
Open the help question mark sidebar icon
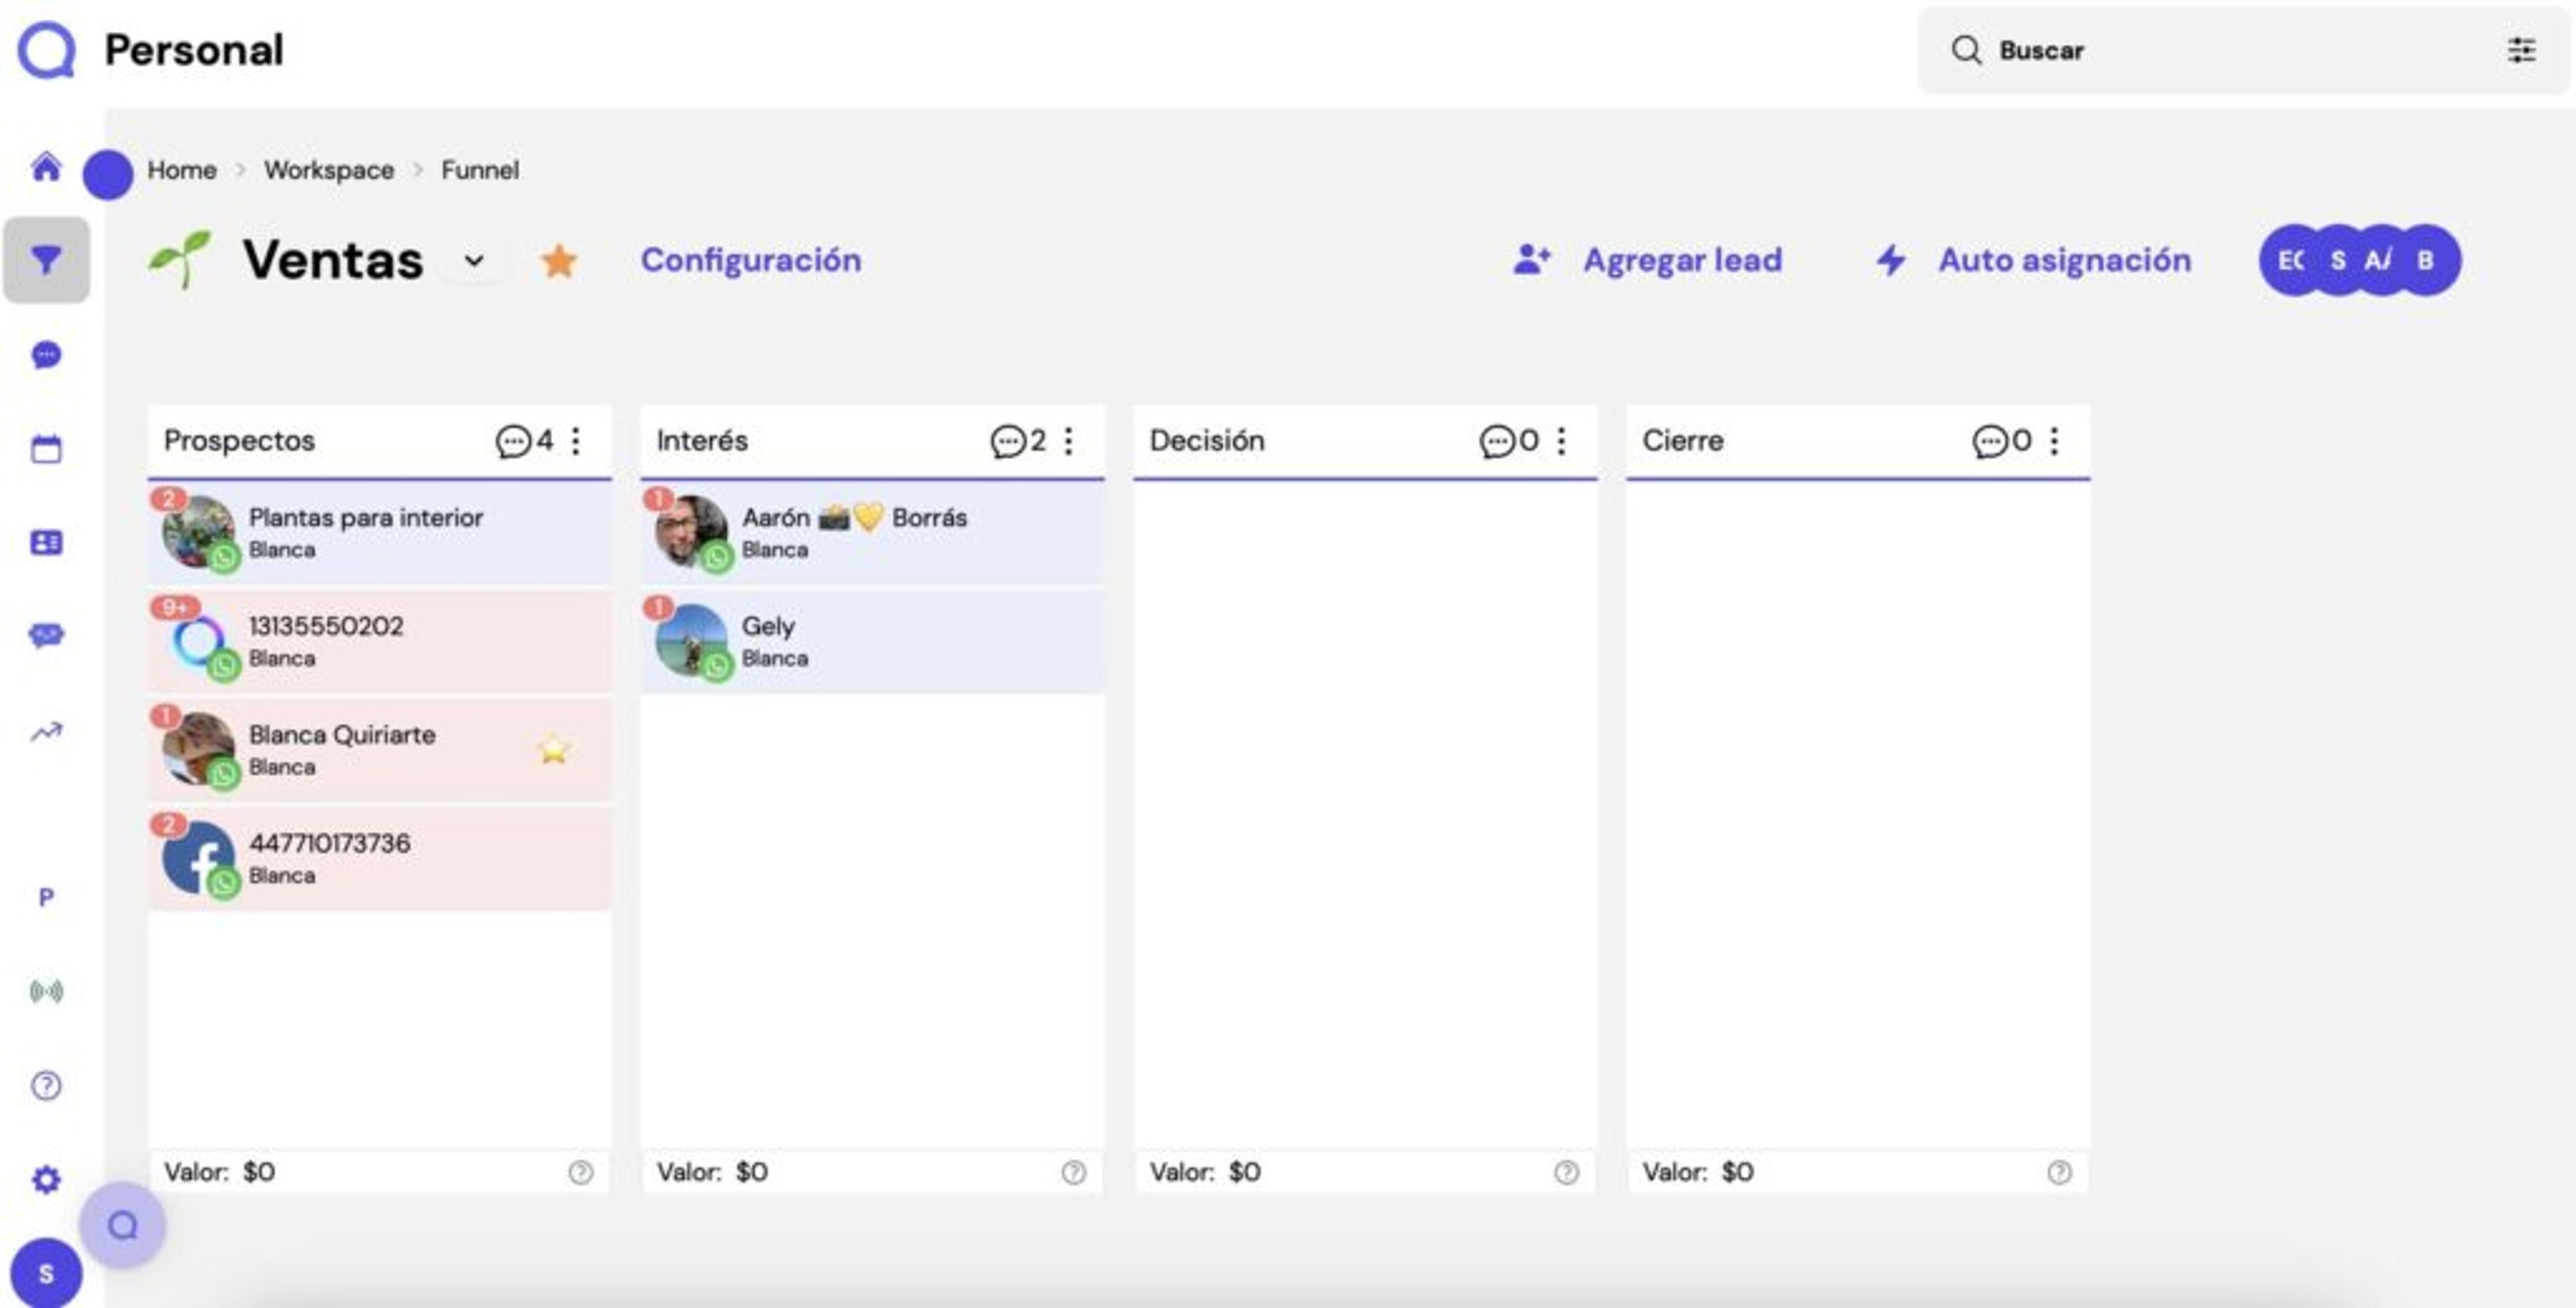coord(46,1085)
